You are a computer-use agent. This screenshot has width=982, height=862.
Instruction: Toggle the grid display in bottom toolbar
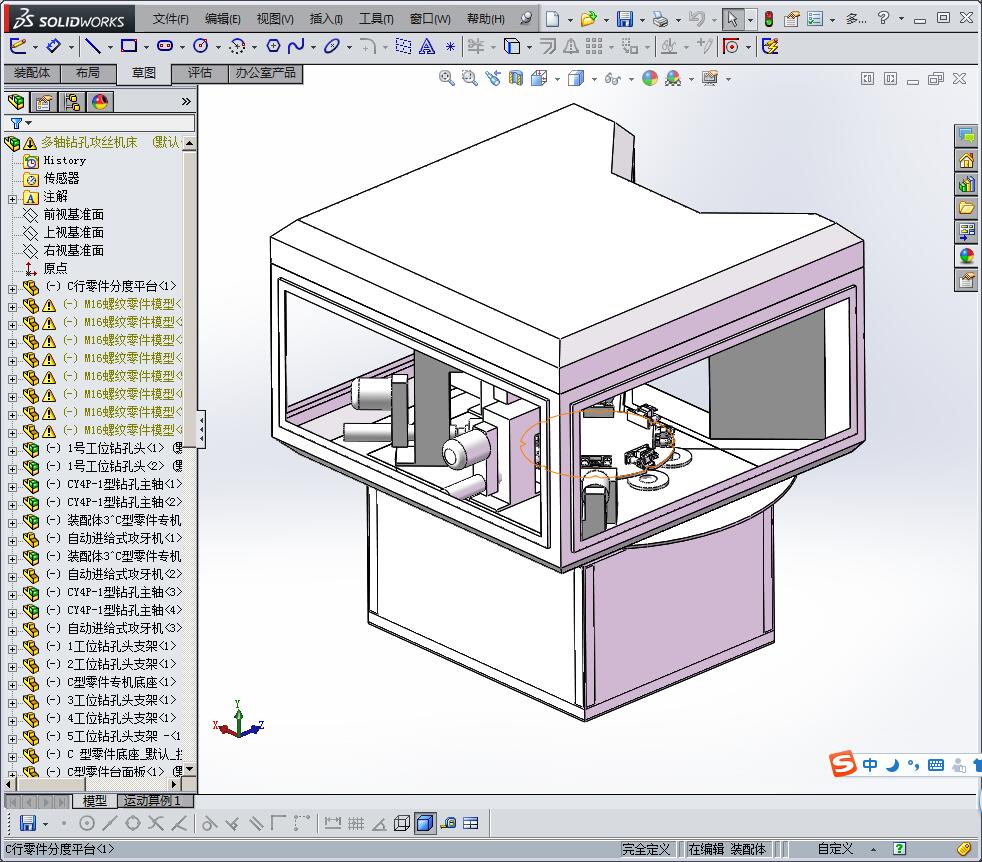(356, 823)
